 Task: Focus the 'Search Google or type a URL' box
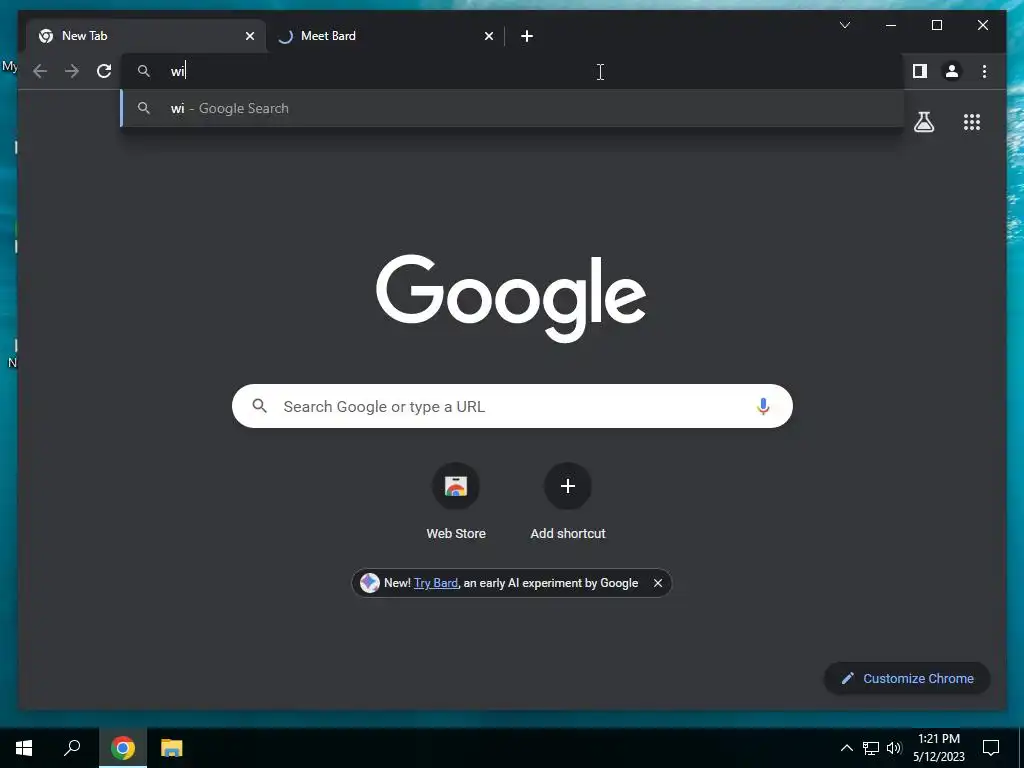click(512, 406)
